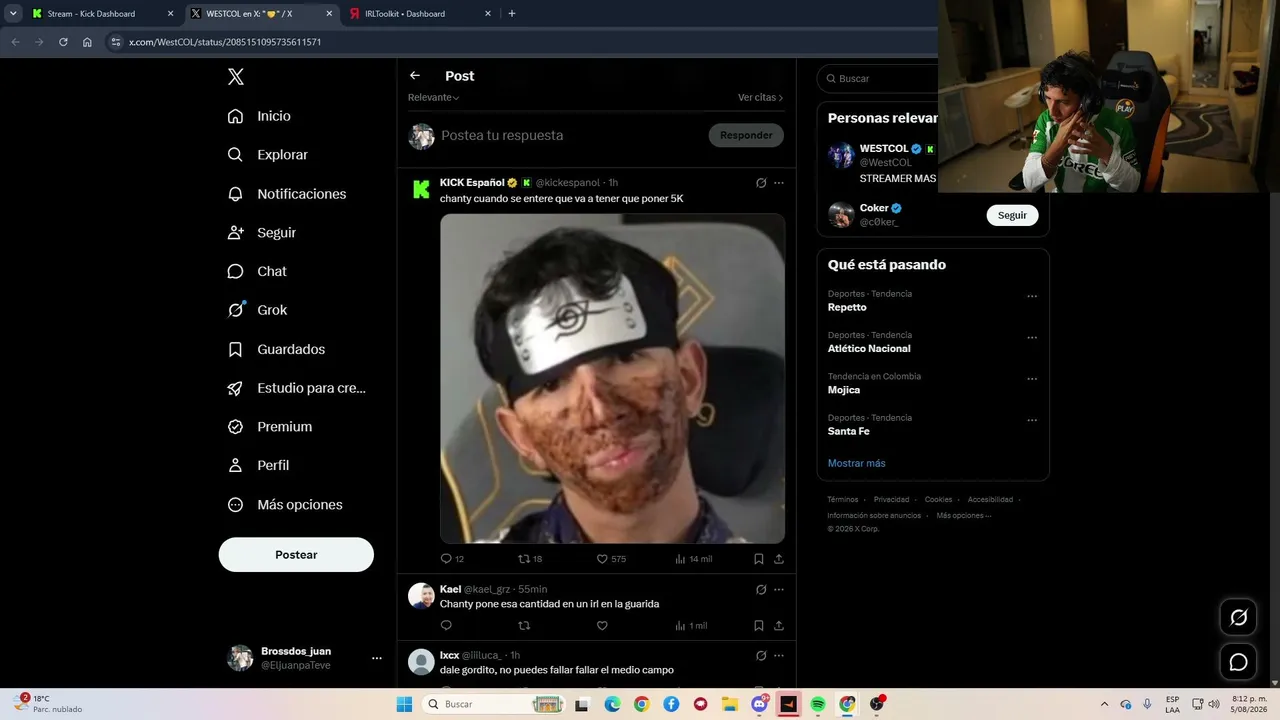Open the X logo home icon
Screen dimensions: 1280x720
[235, 77]
